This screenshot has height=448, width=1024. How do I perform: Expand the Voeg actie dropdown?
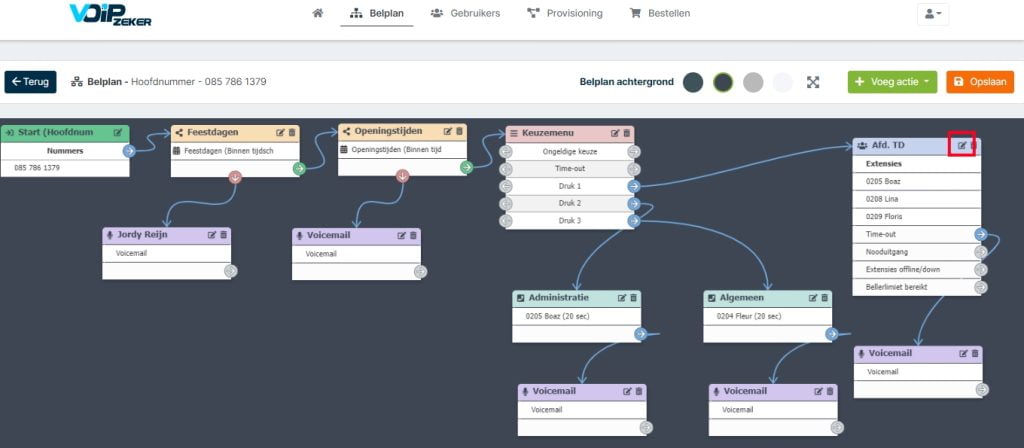[892, 82]
